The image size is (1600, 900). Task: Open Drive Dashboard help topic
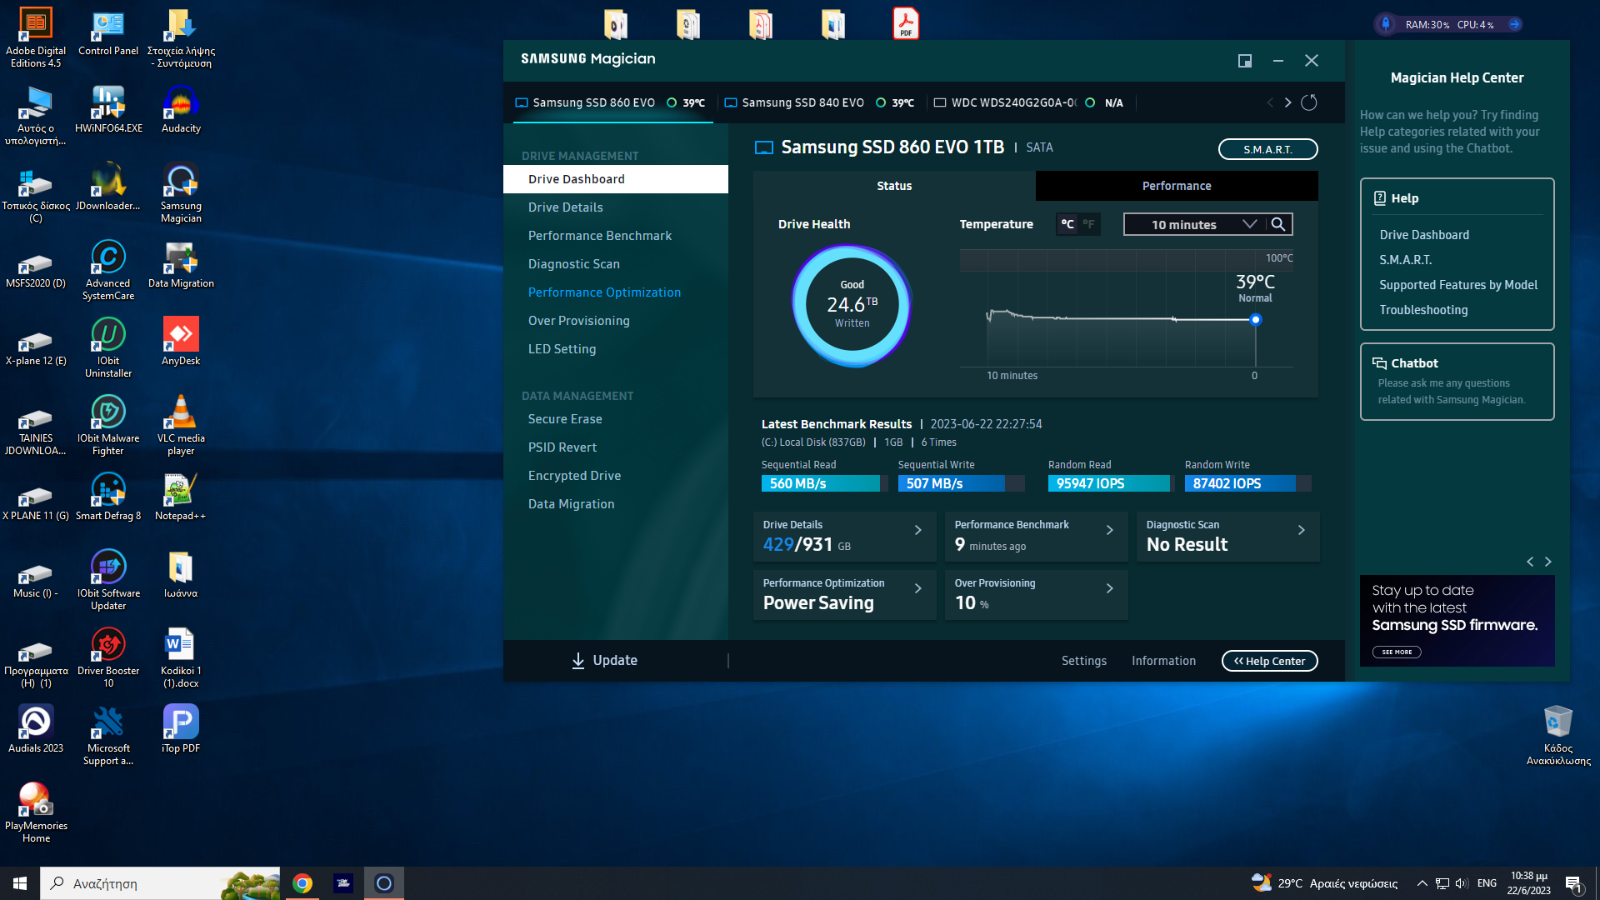tap(1424, 235)
